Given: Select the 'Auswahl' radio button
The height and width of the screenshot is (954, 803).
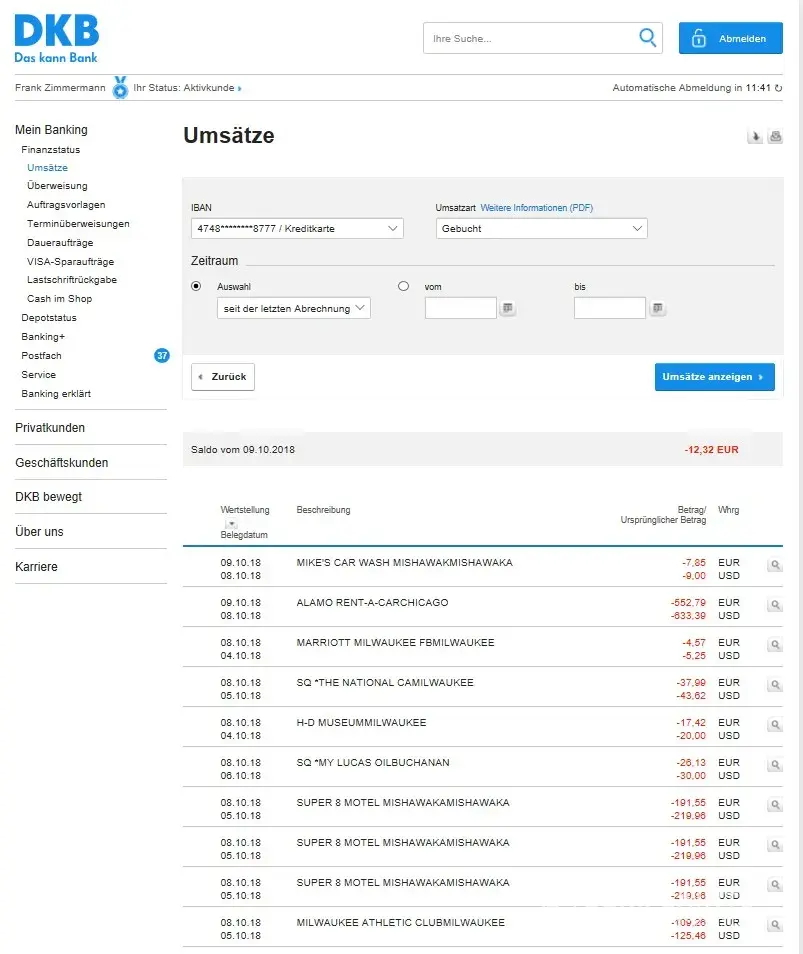Looking at the screenshot, I should click(x=196, y=286).
